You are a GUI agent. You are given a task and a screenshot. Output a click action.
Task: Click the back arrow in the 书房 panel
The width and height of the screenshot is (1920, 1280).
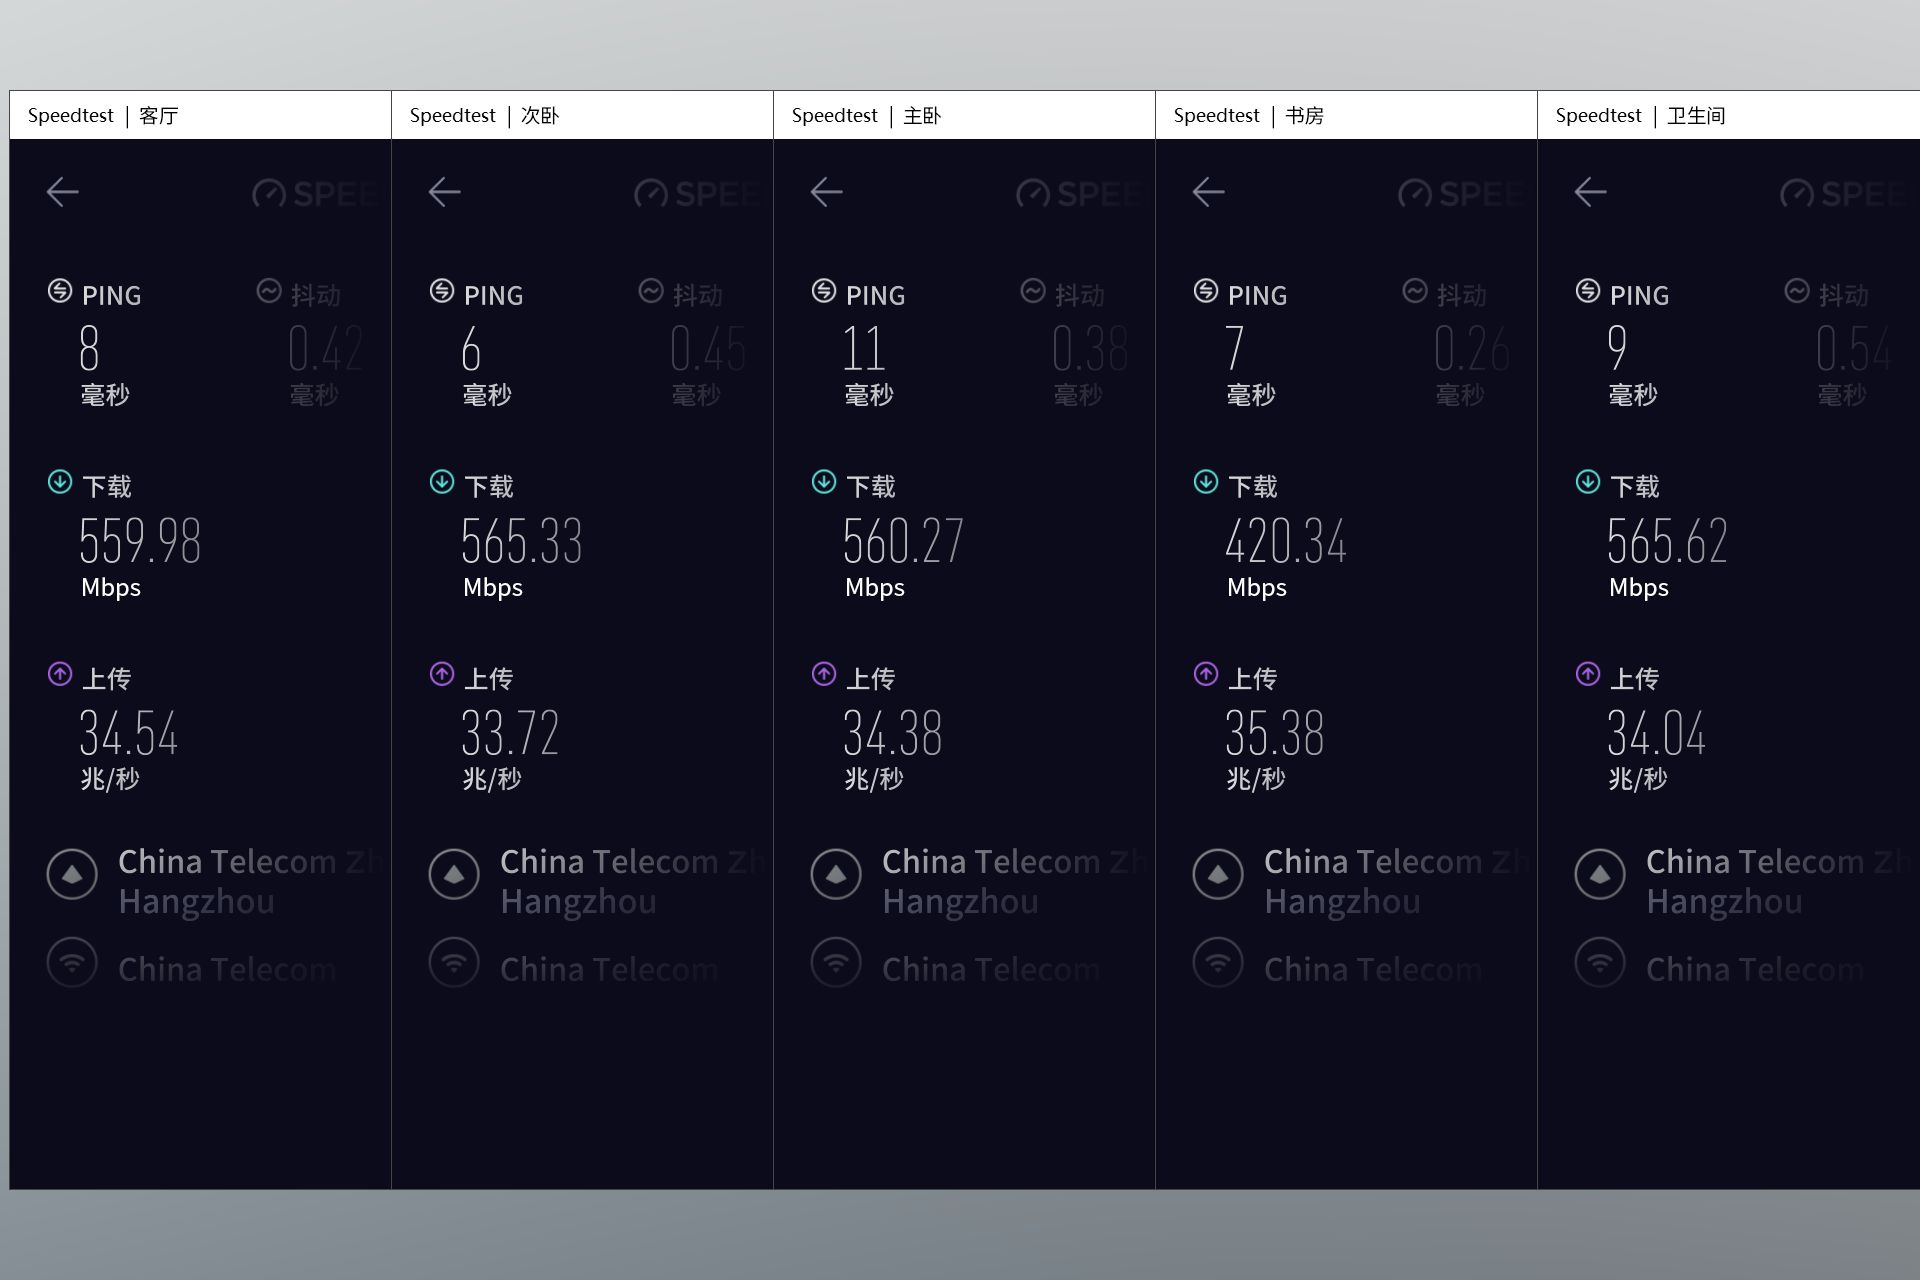(x=1208, y=192)
